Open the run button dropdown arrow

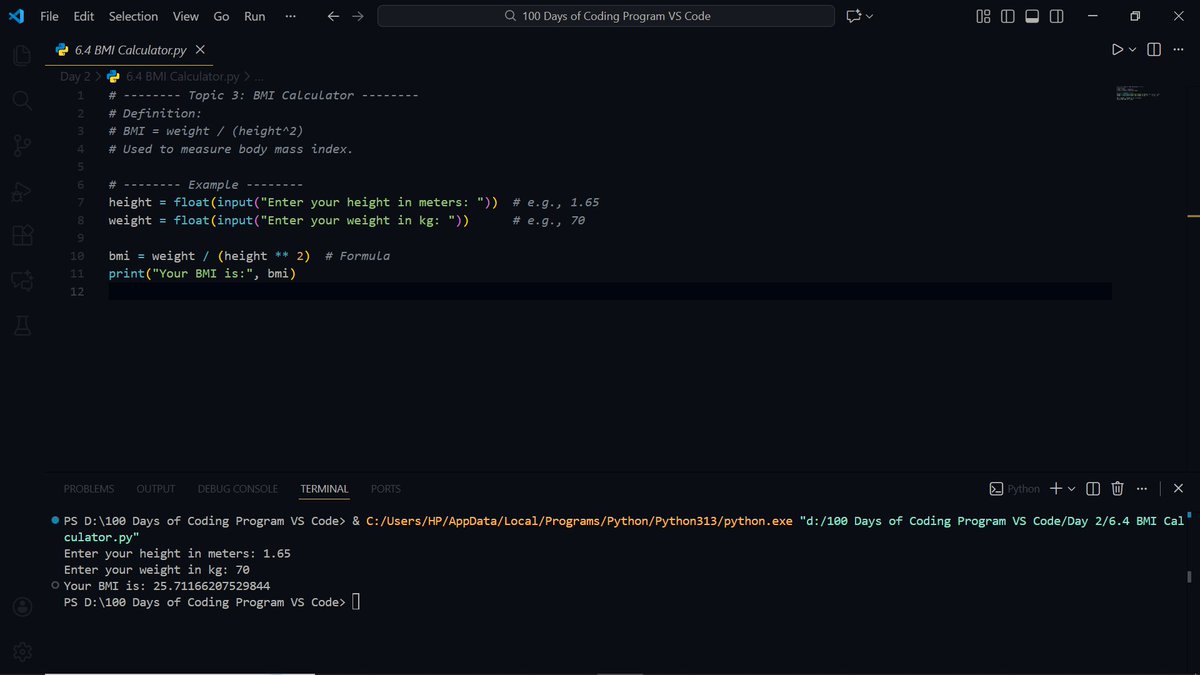(1131, 49)
